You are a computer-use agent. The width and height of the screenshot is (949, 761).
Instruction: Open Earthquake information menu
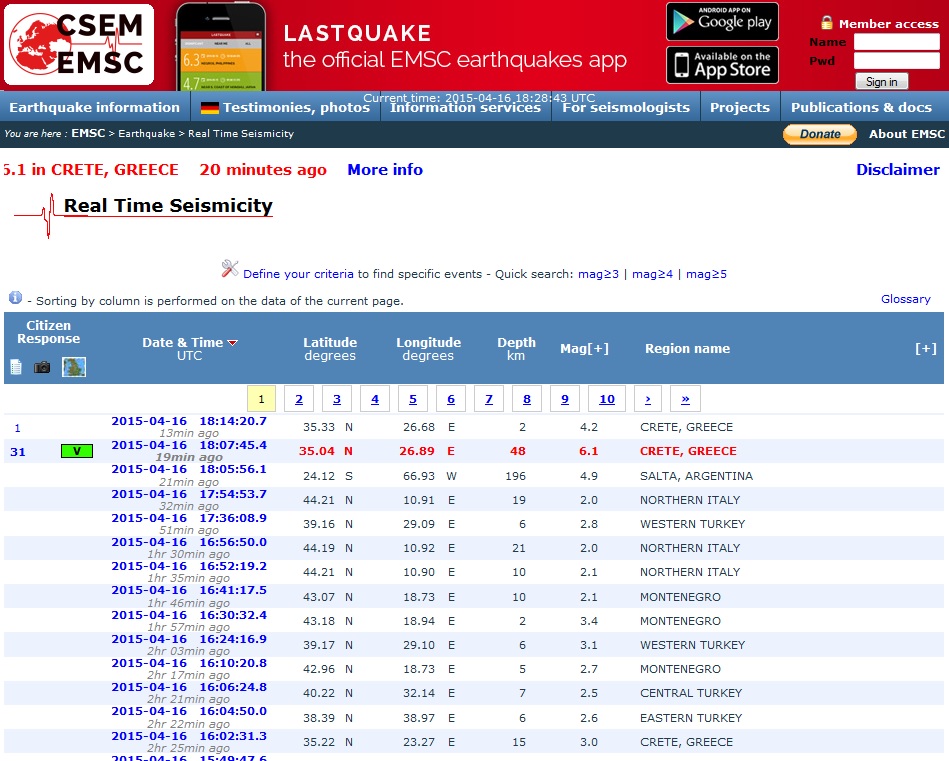tap(94, 107)
